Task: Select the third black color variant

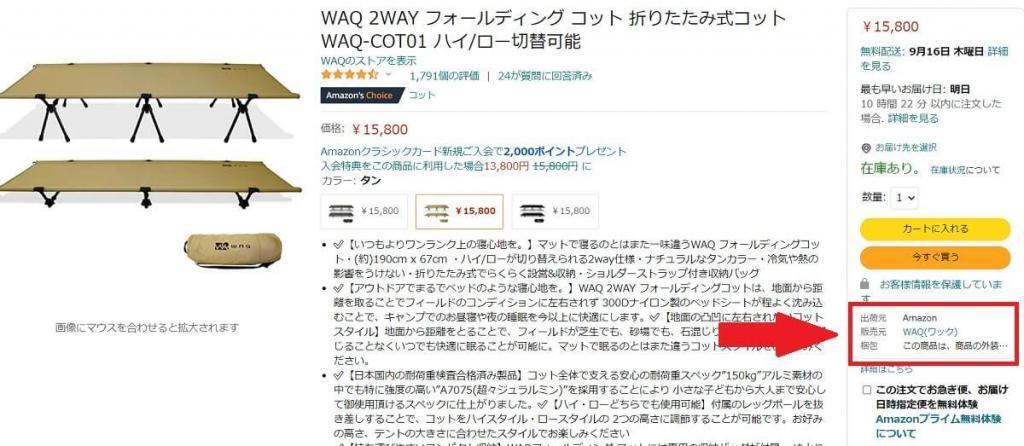Action: (x=554, y=212)
